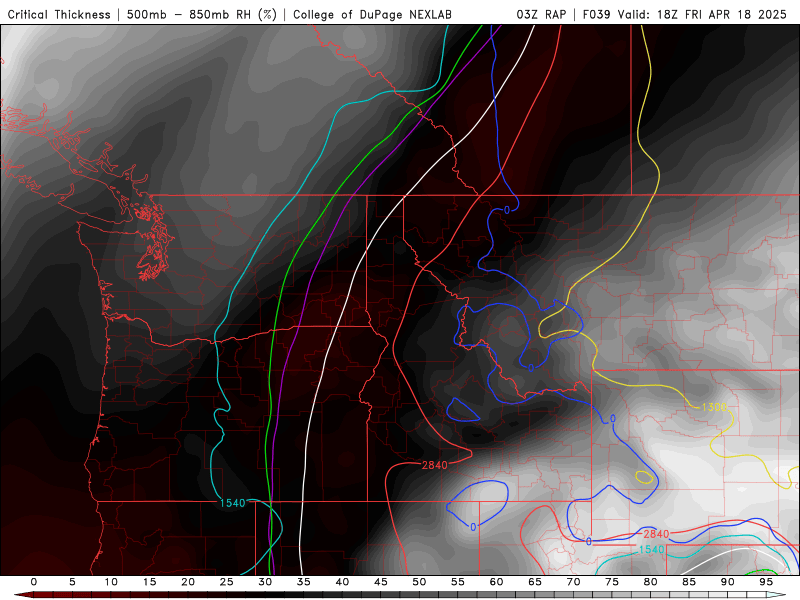800x600 pixels.
Task: Click colorbar scale value "70"
Action: [573, 582]
